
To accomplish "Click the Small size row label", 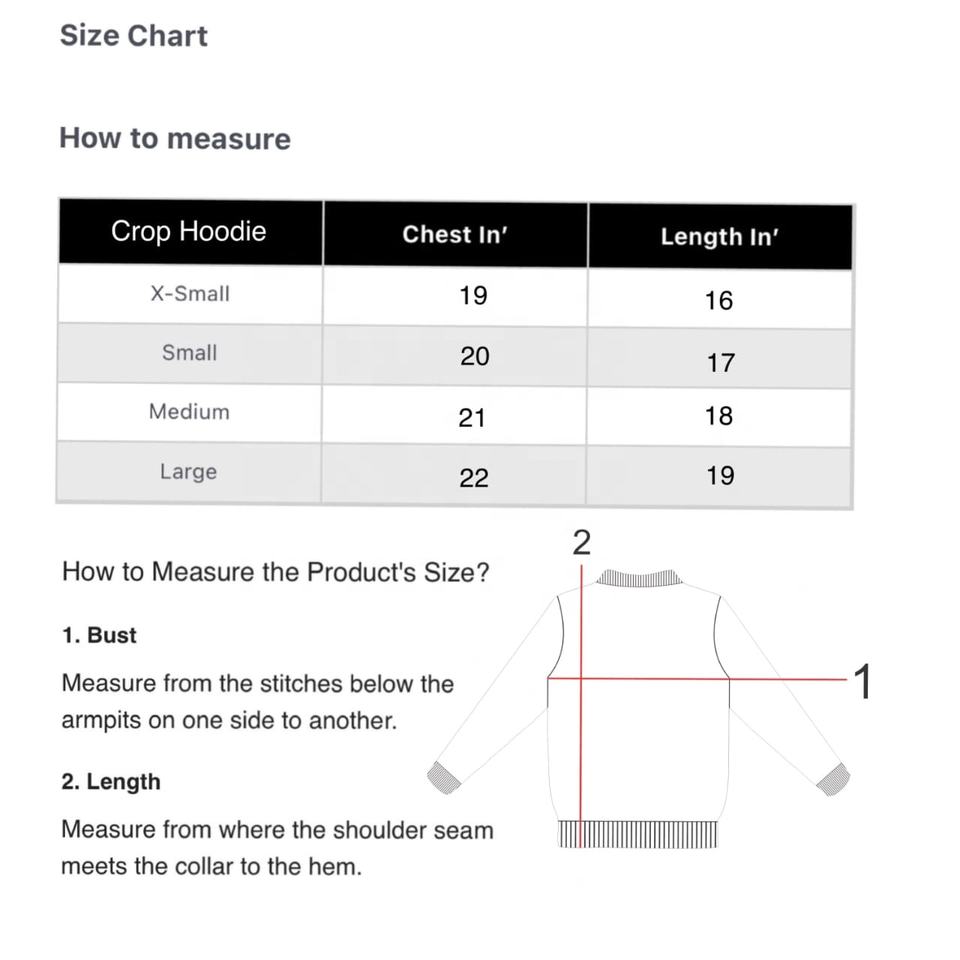I will click(190, 353).
